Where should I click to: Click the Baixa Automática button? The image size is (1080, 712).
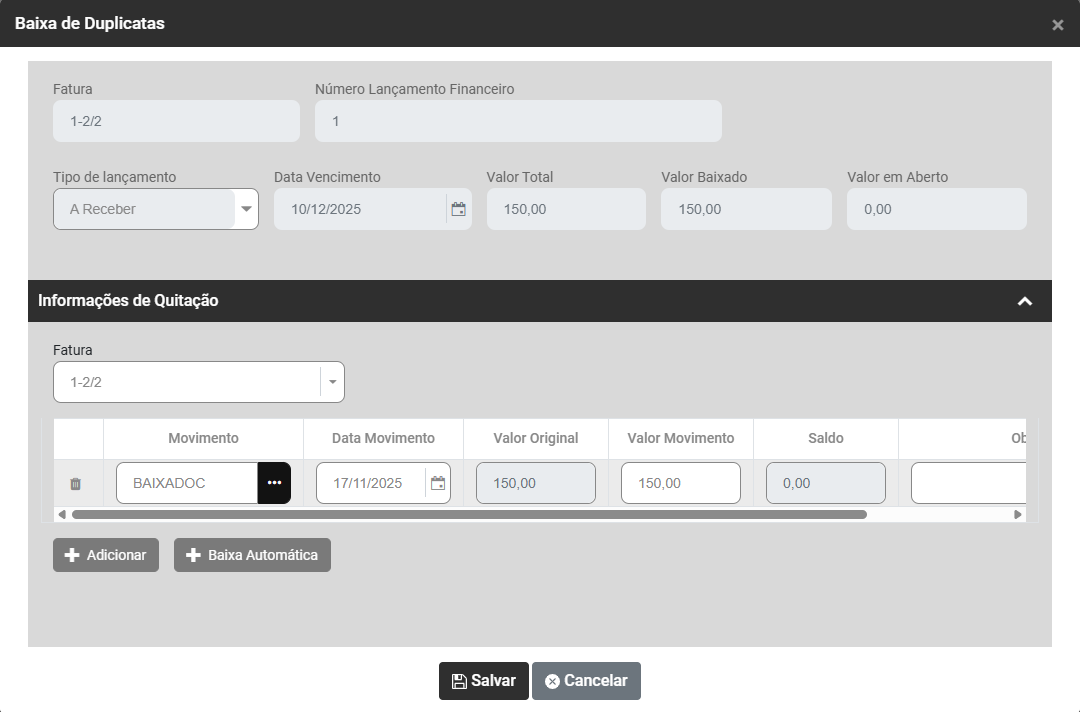[252, 555]
